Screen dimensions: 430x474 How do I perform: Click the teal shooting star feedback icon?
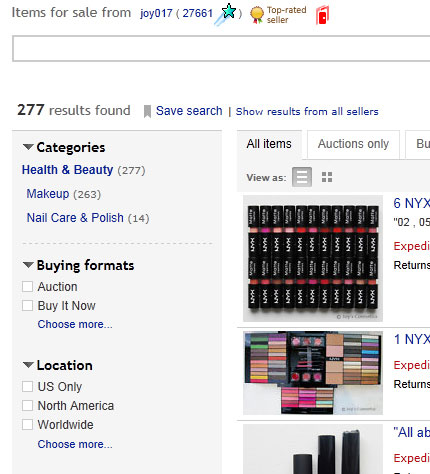coord(225,14)
